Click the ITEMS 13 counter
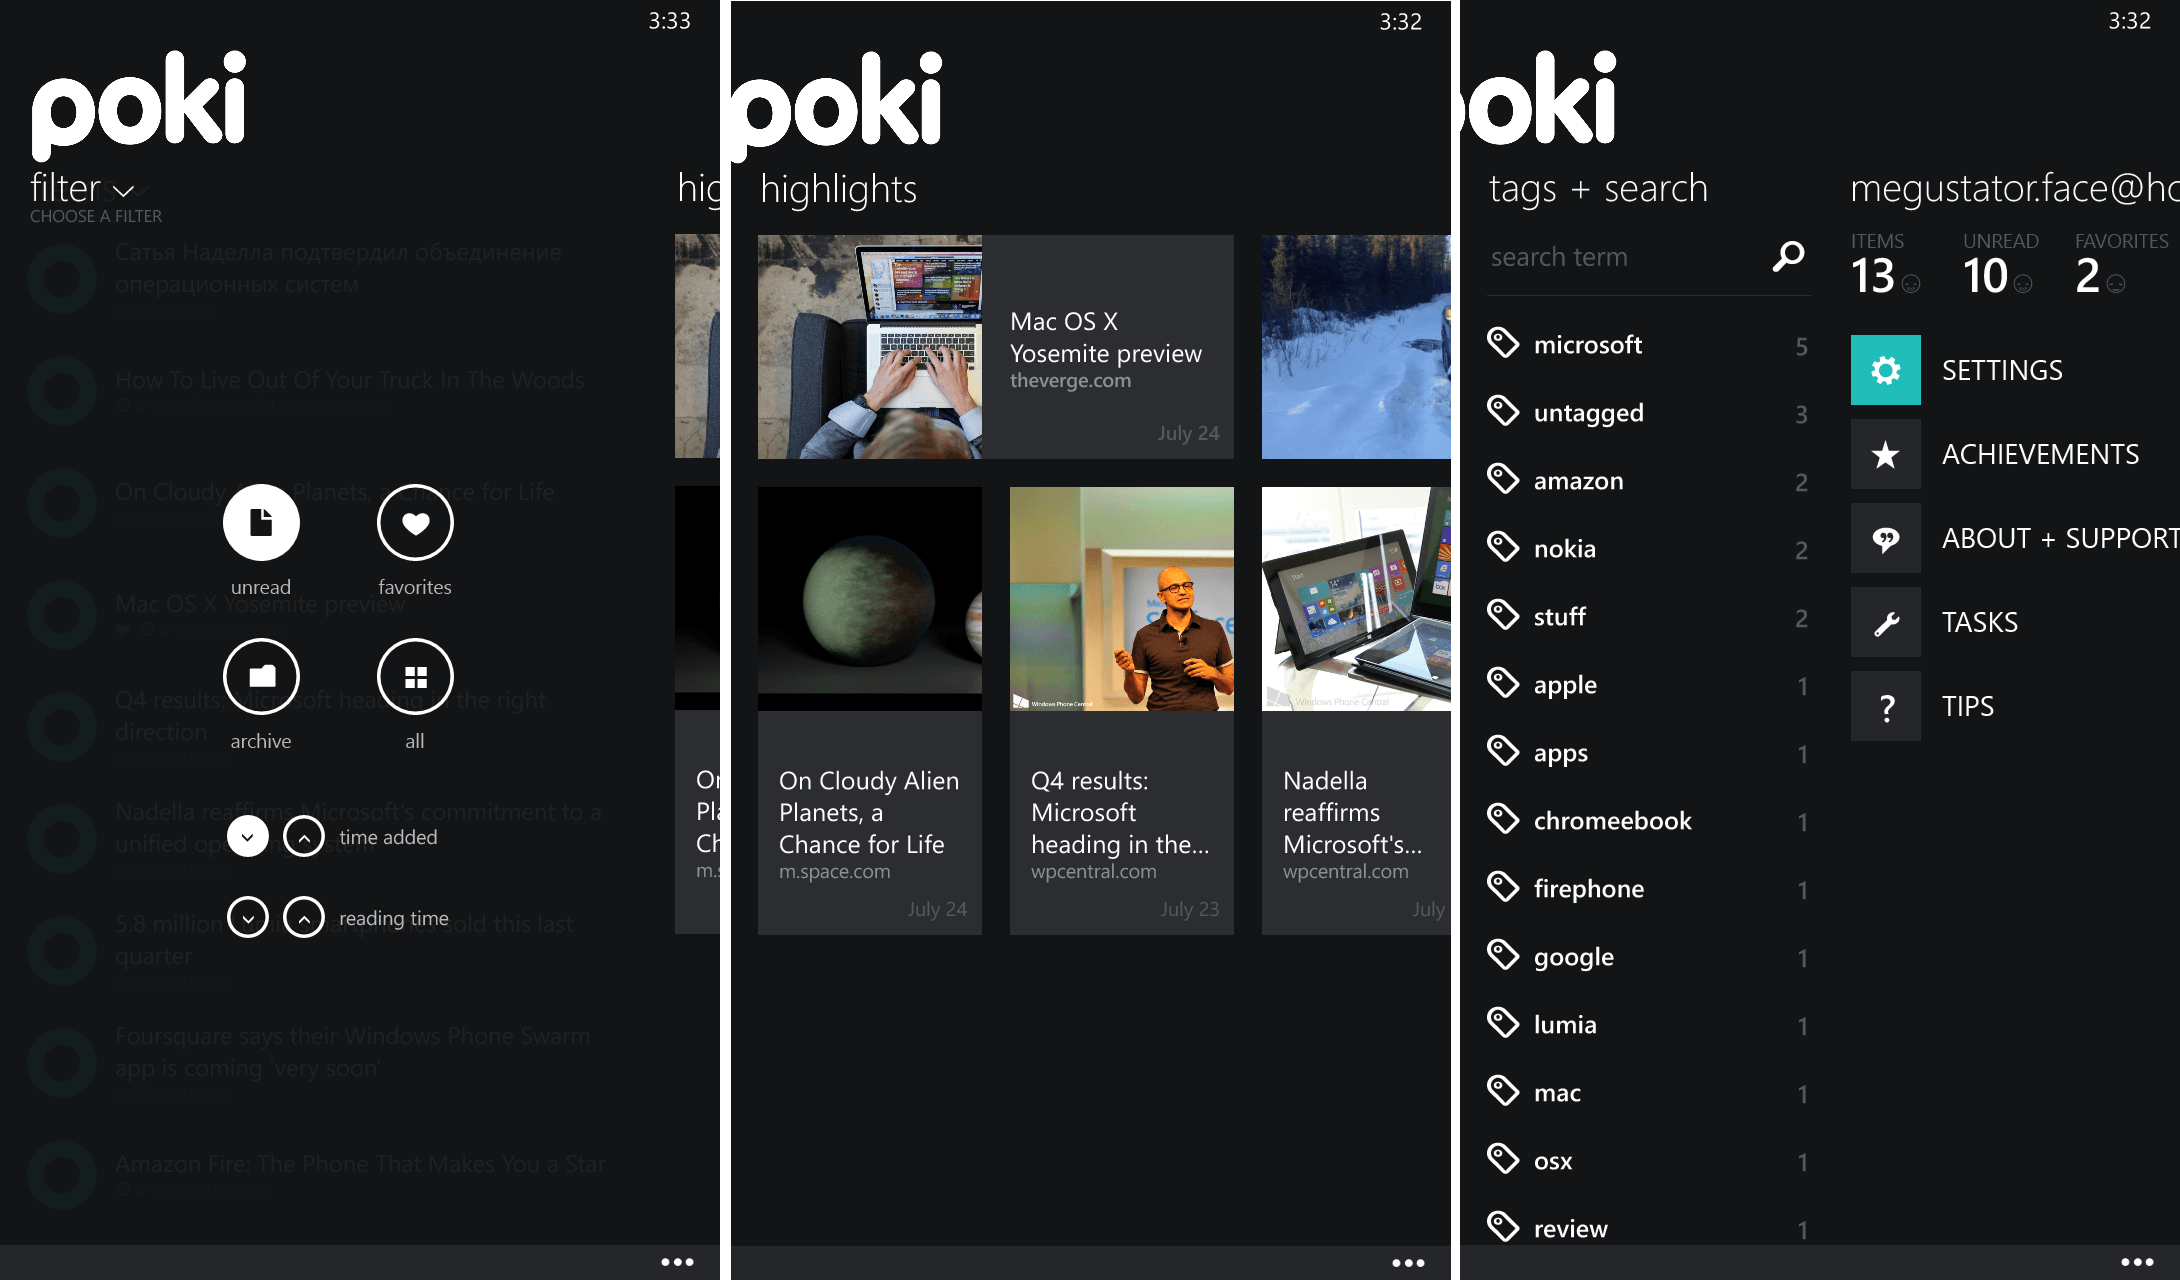 point(1884,265)
